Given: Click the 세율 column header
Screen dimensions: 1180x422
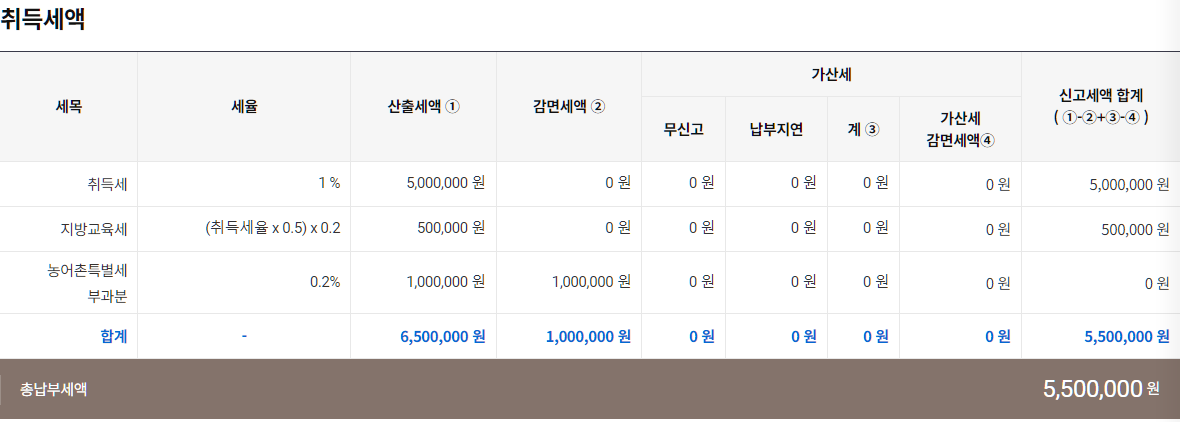Looking at the screenshot, I should [245, 107].
